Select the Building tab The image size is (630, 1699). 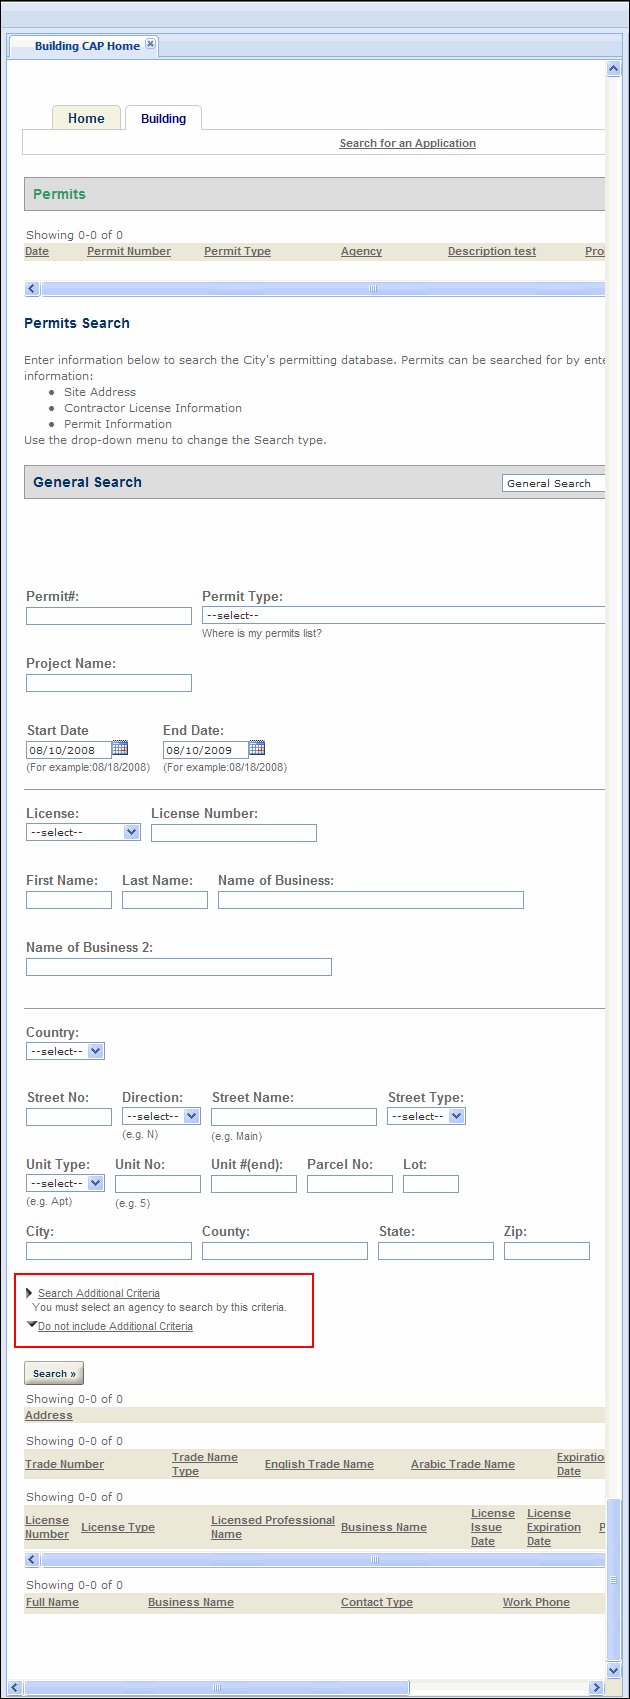[163, 118]
